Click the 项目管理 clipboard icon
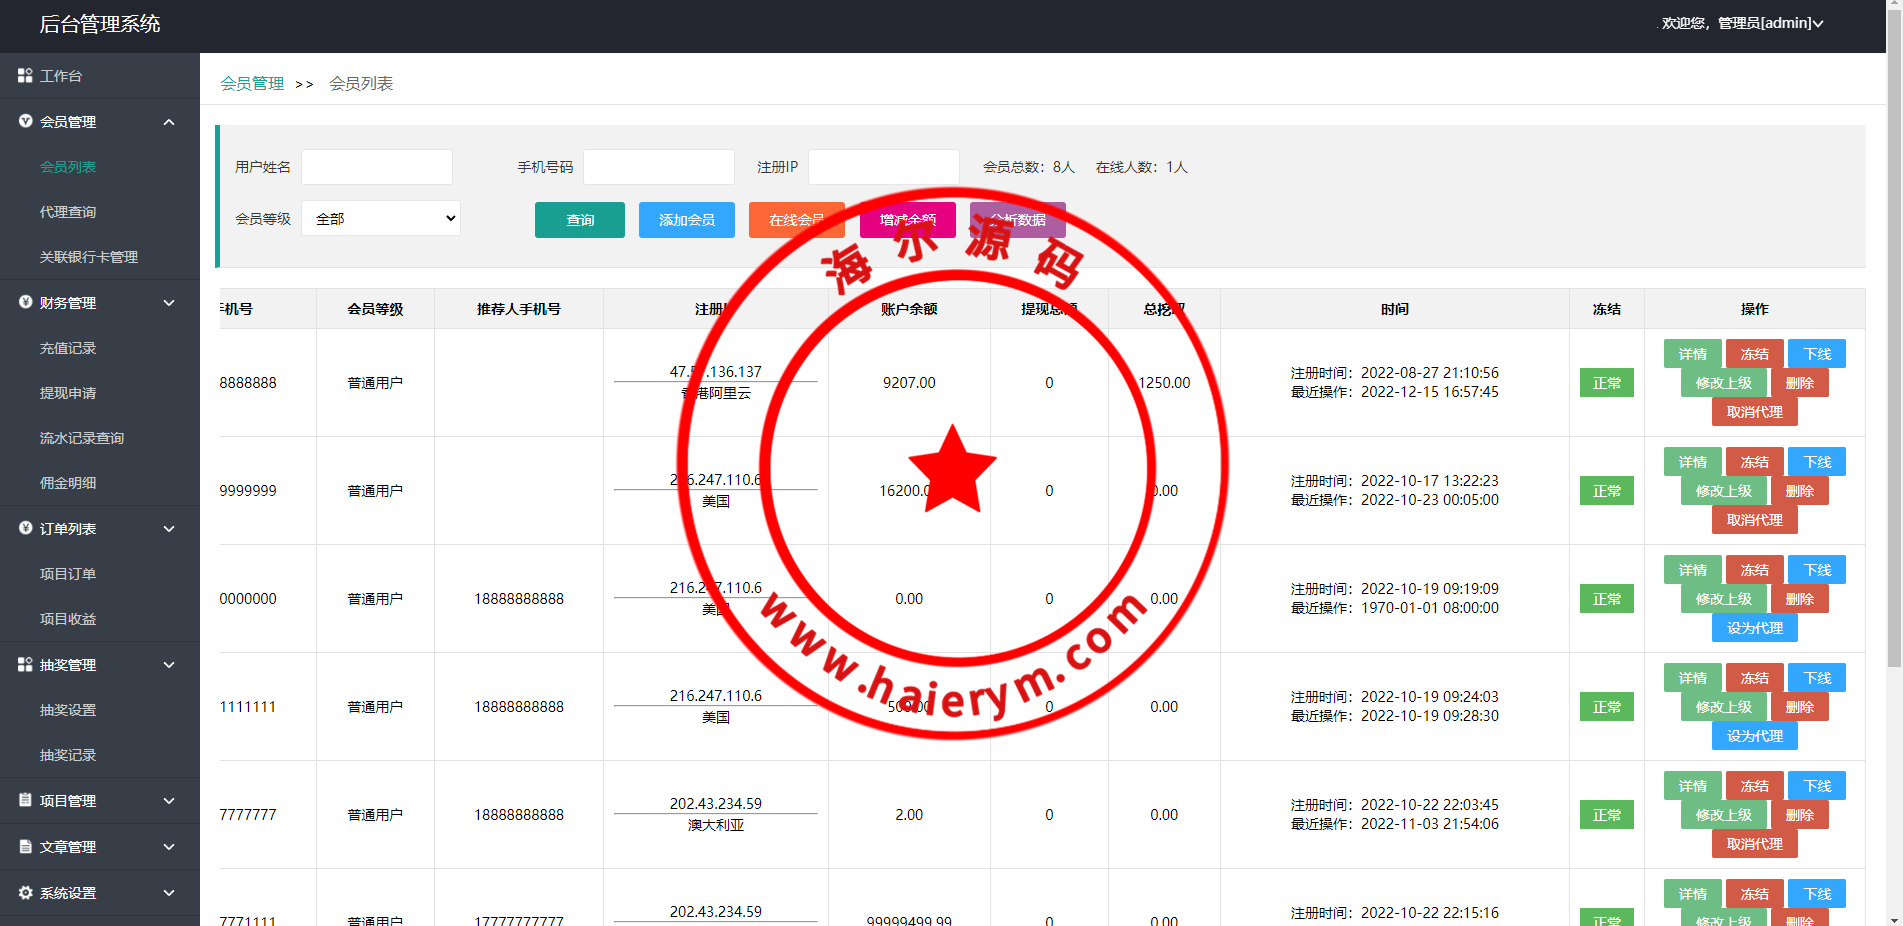 pos(25,801)
